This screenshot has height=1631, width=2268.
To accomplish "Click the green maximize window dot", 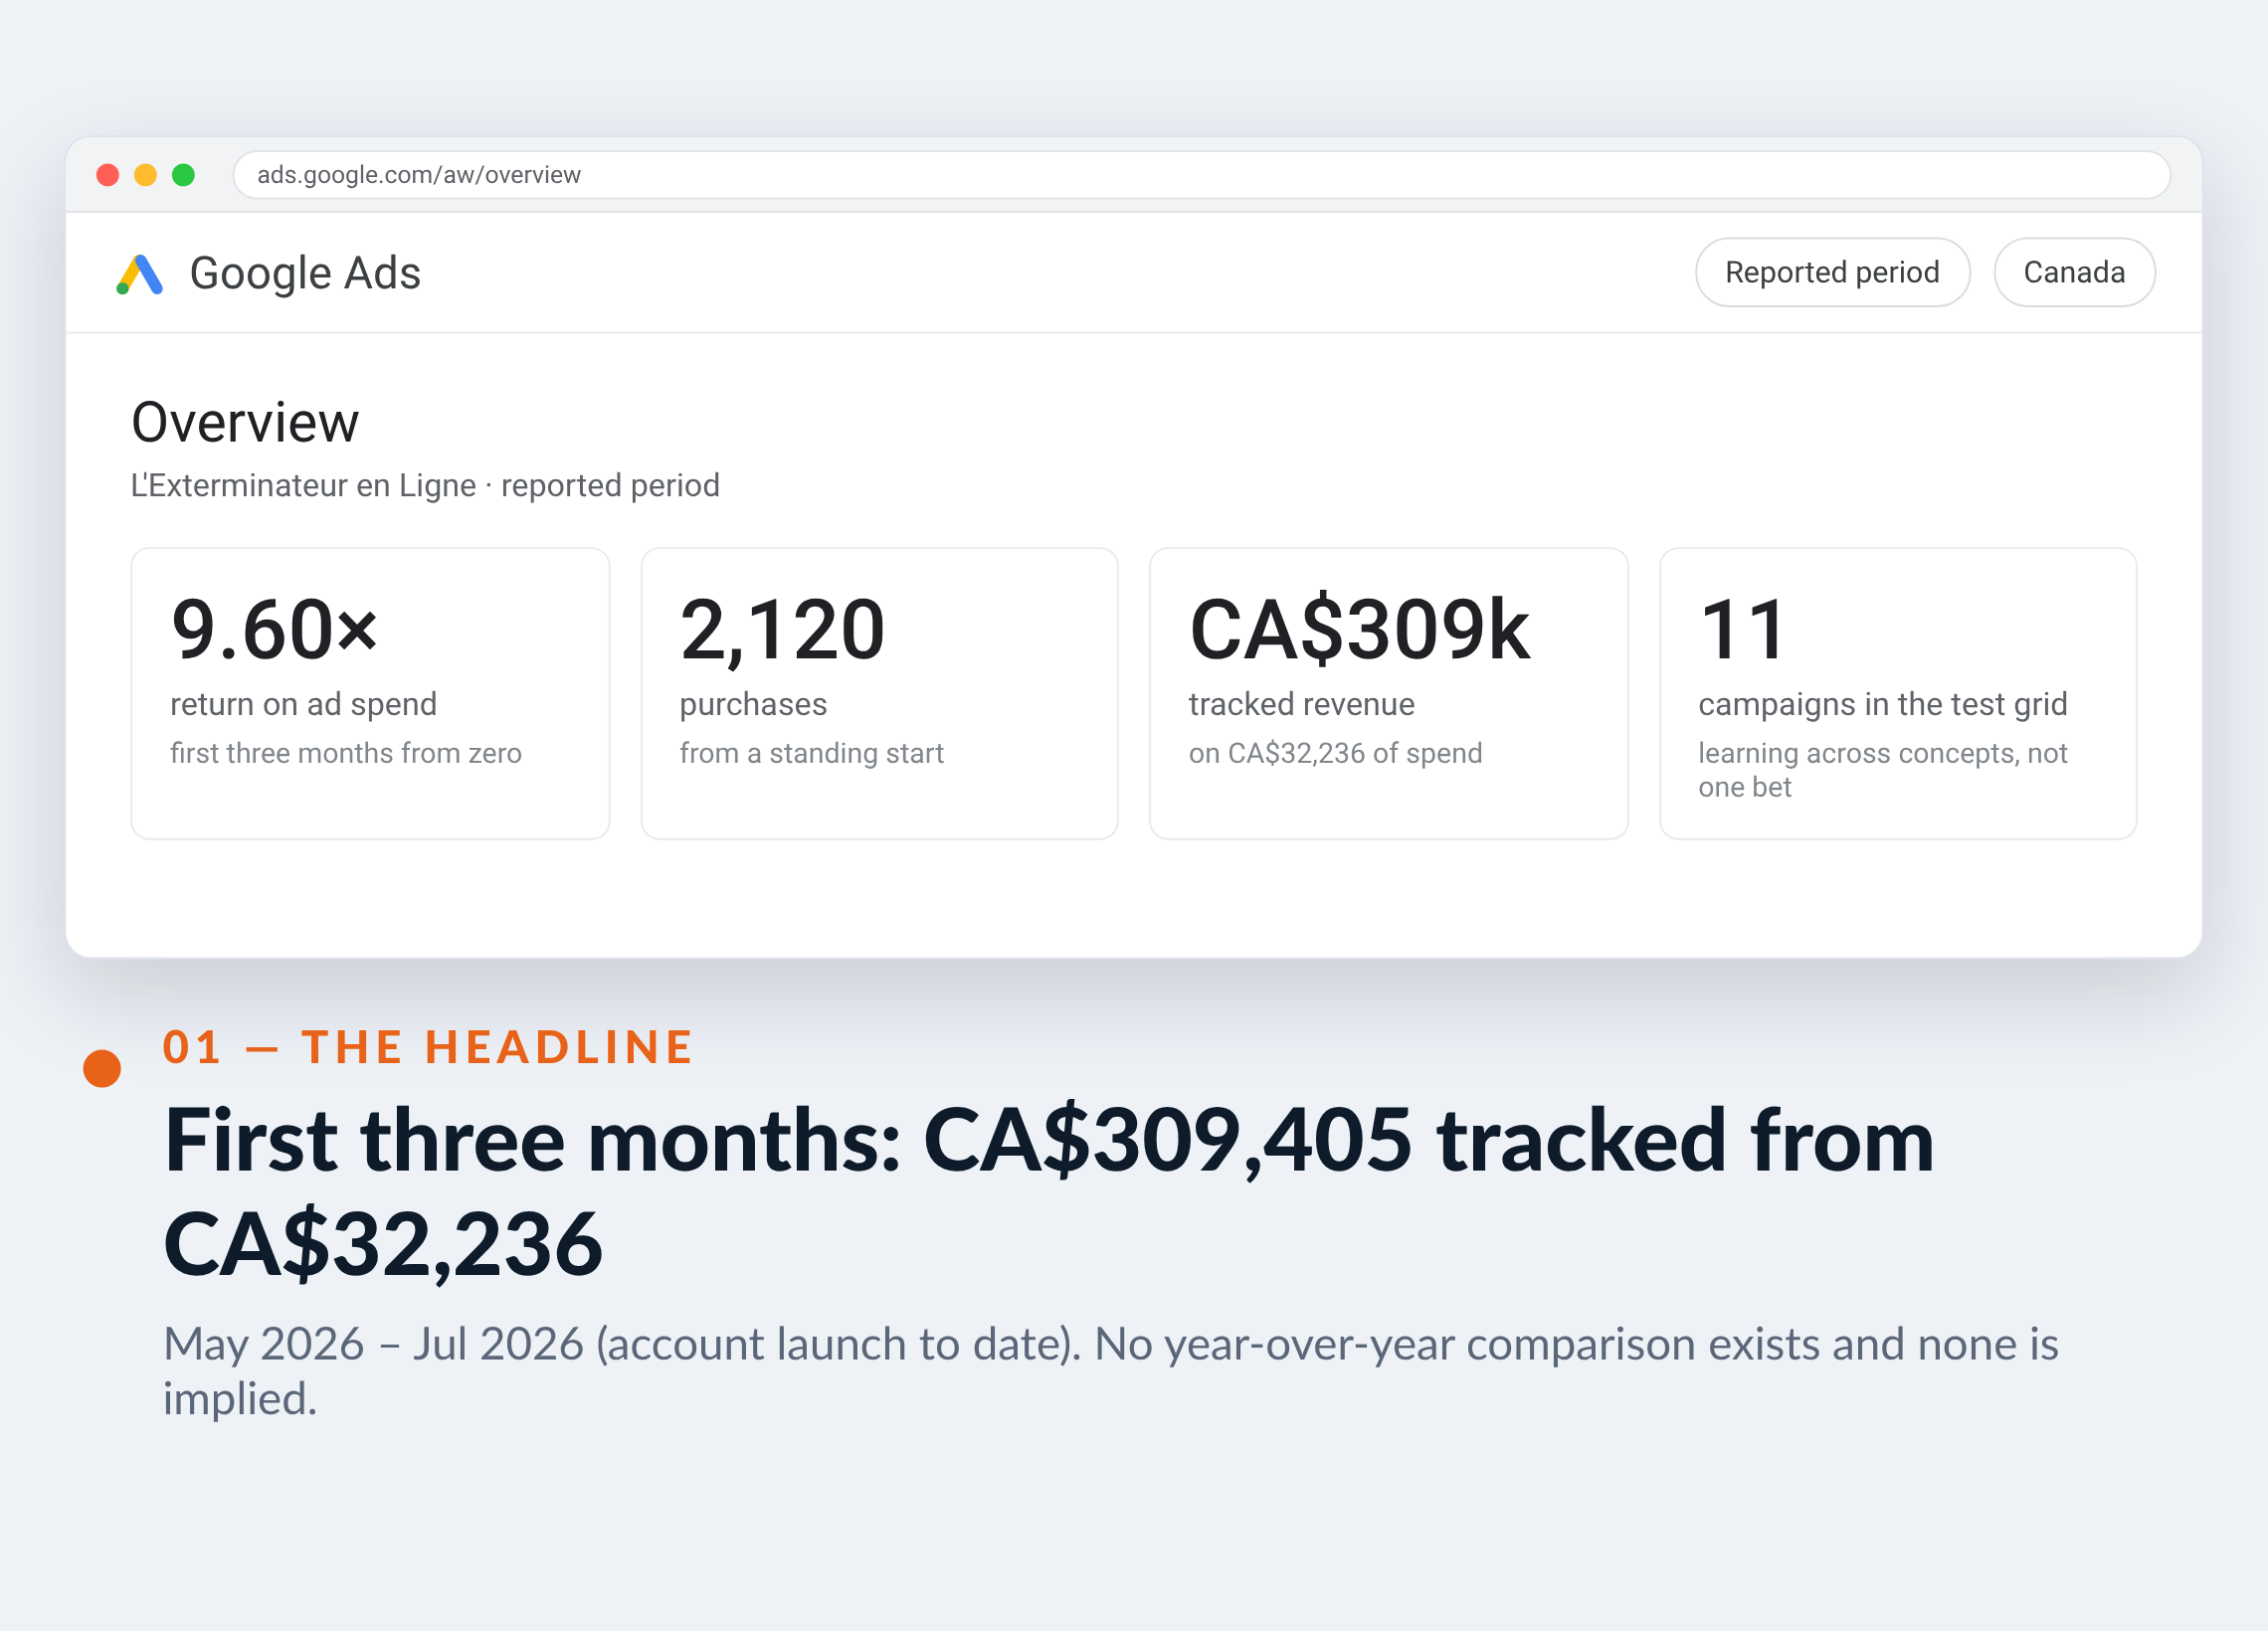I will (x=183, y=175).
